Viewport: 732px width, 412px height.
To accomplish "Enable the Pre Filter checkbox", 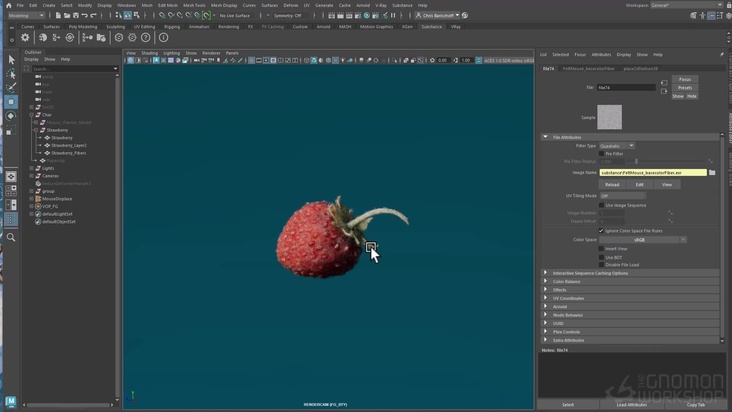I will [601, 154].
